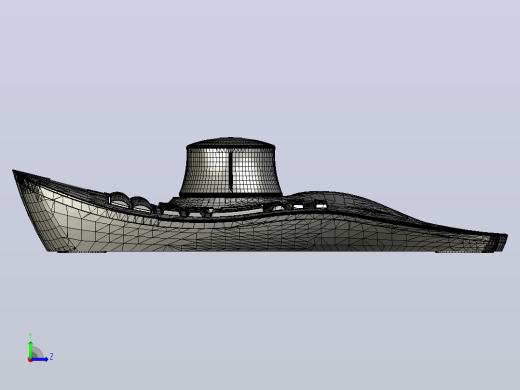This screenshot has width=520, height=390.
Task: Select the domed cylindrical knob on the model
Action: click(x=231, y=167)
